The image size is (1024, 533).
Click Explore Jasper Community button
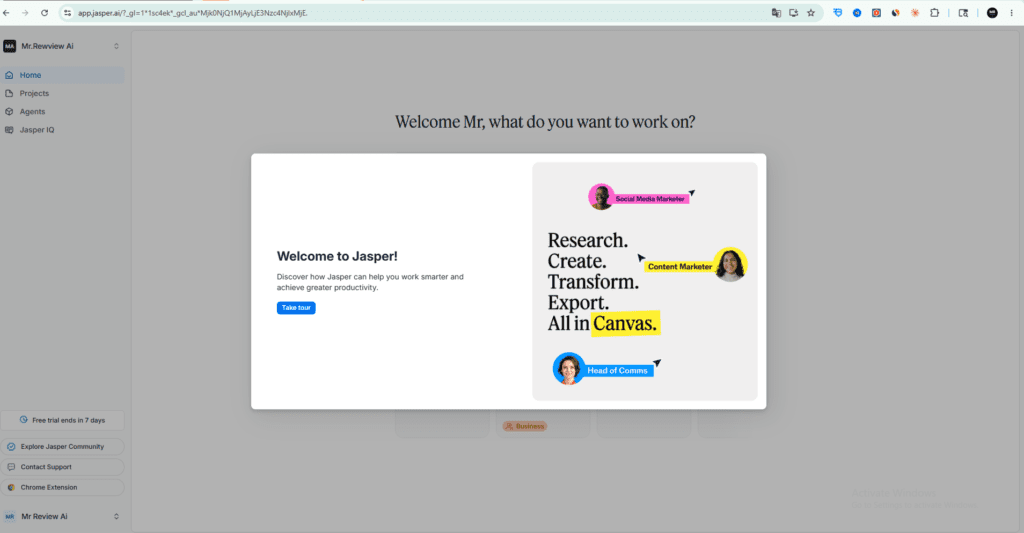click(63, 447)
